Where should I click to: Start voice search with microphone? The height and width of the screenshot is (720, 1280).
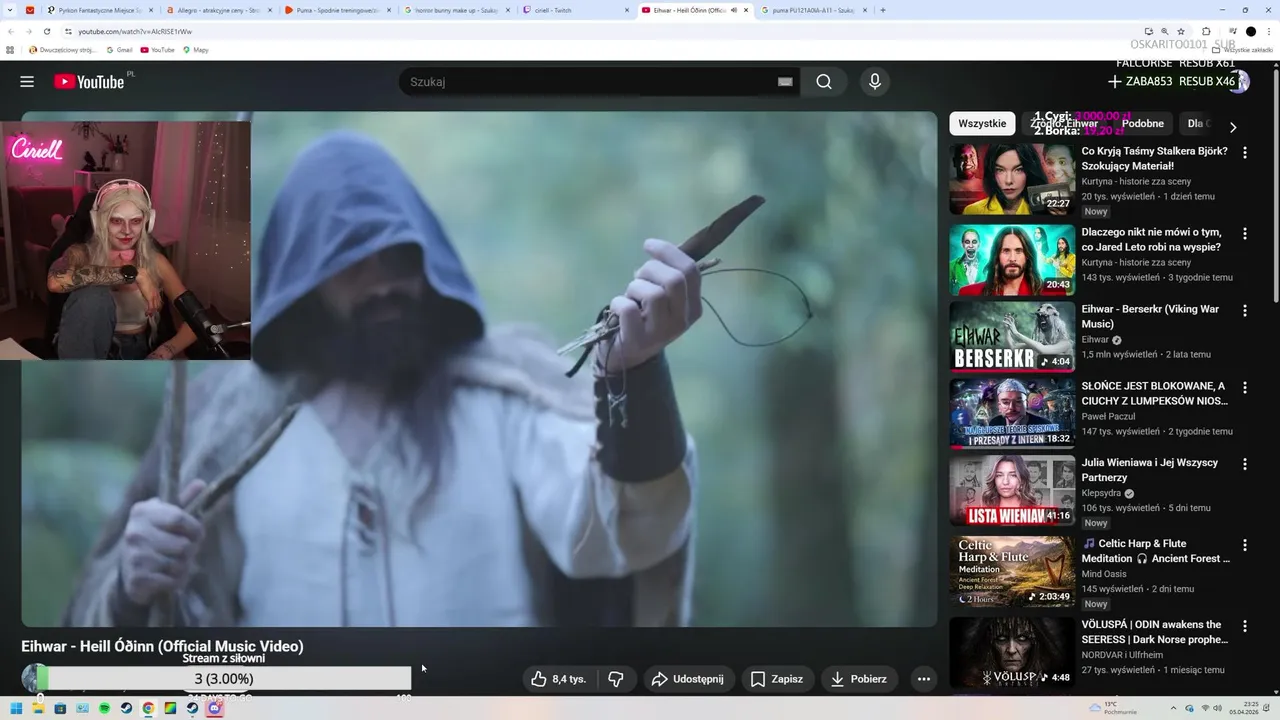tap(875, 82)
